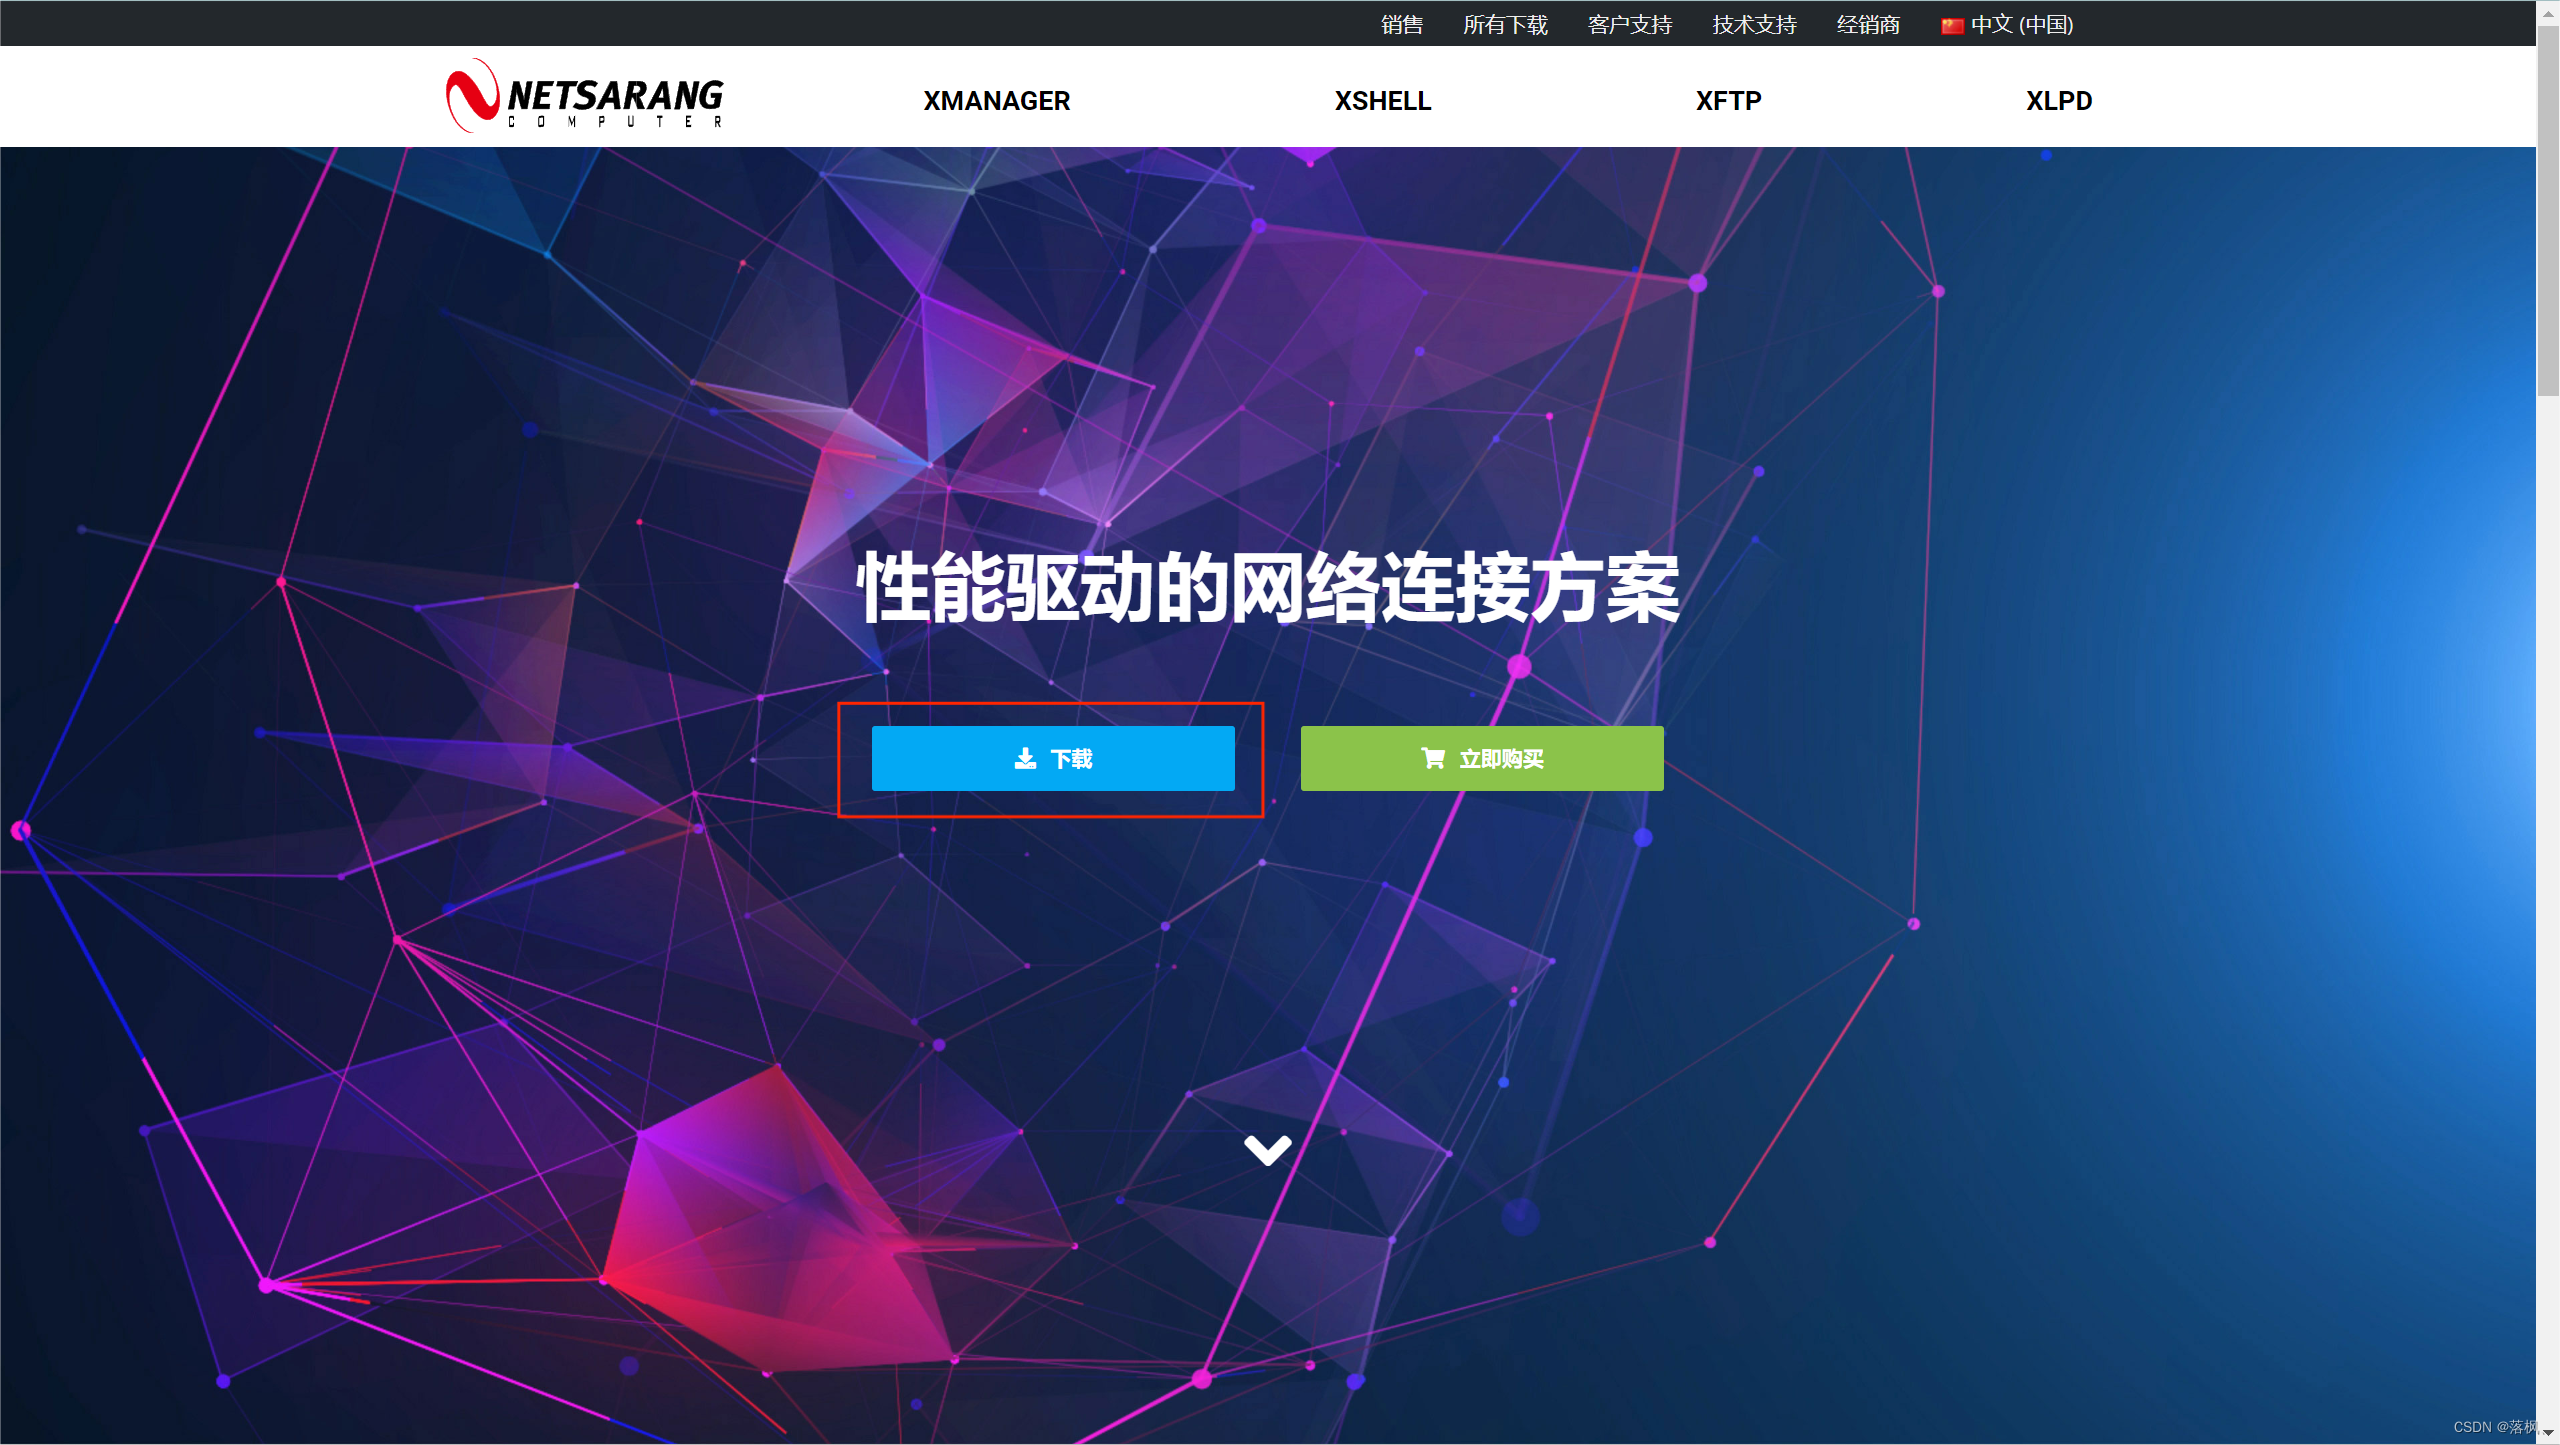Click the down chevron arrow below buttons

click(1267, 1150)
